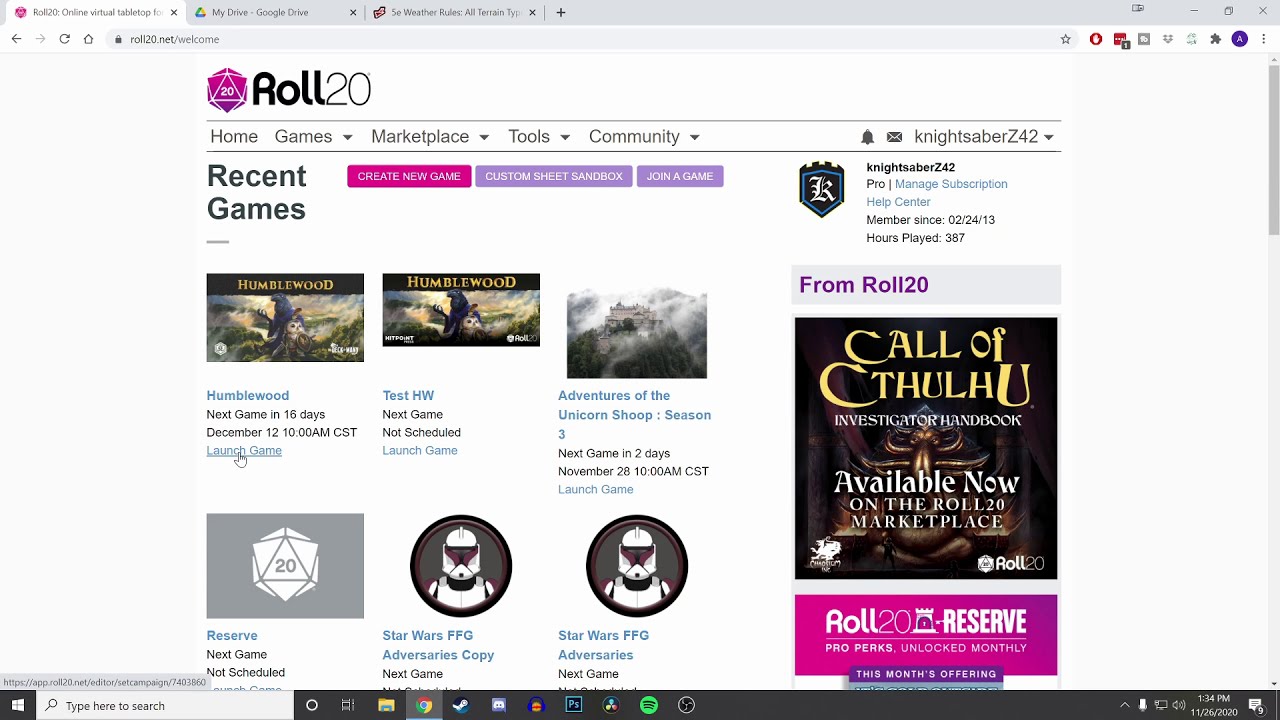
Task: Bookmark this page with the star icon
Action: coord(1066,39)
